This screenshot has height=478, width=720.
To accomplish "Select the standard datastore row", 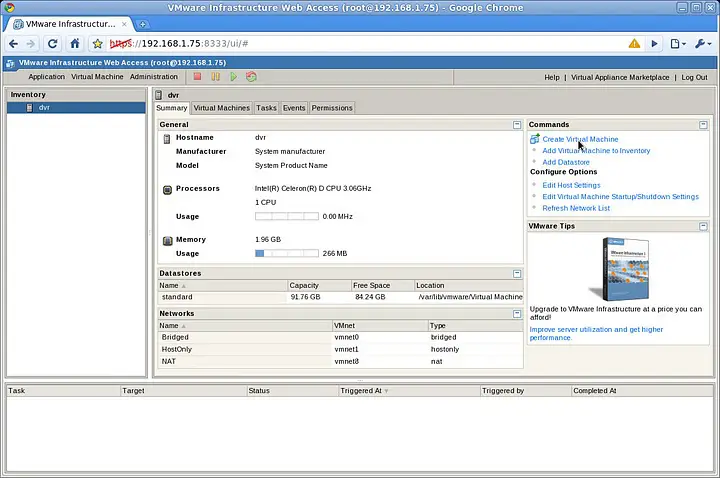I will (x=340, y=297).
